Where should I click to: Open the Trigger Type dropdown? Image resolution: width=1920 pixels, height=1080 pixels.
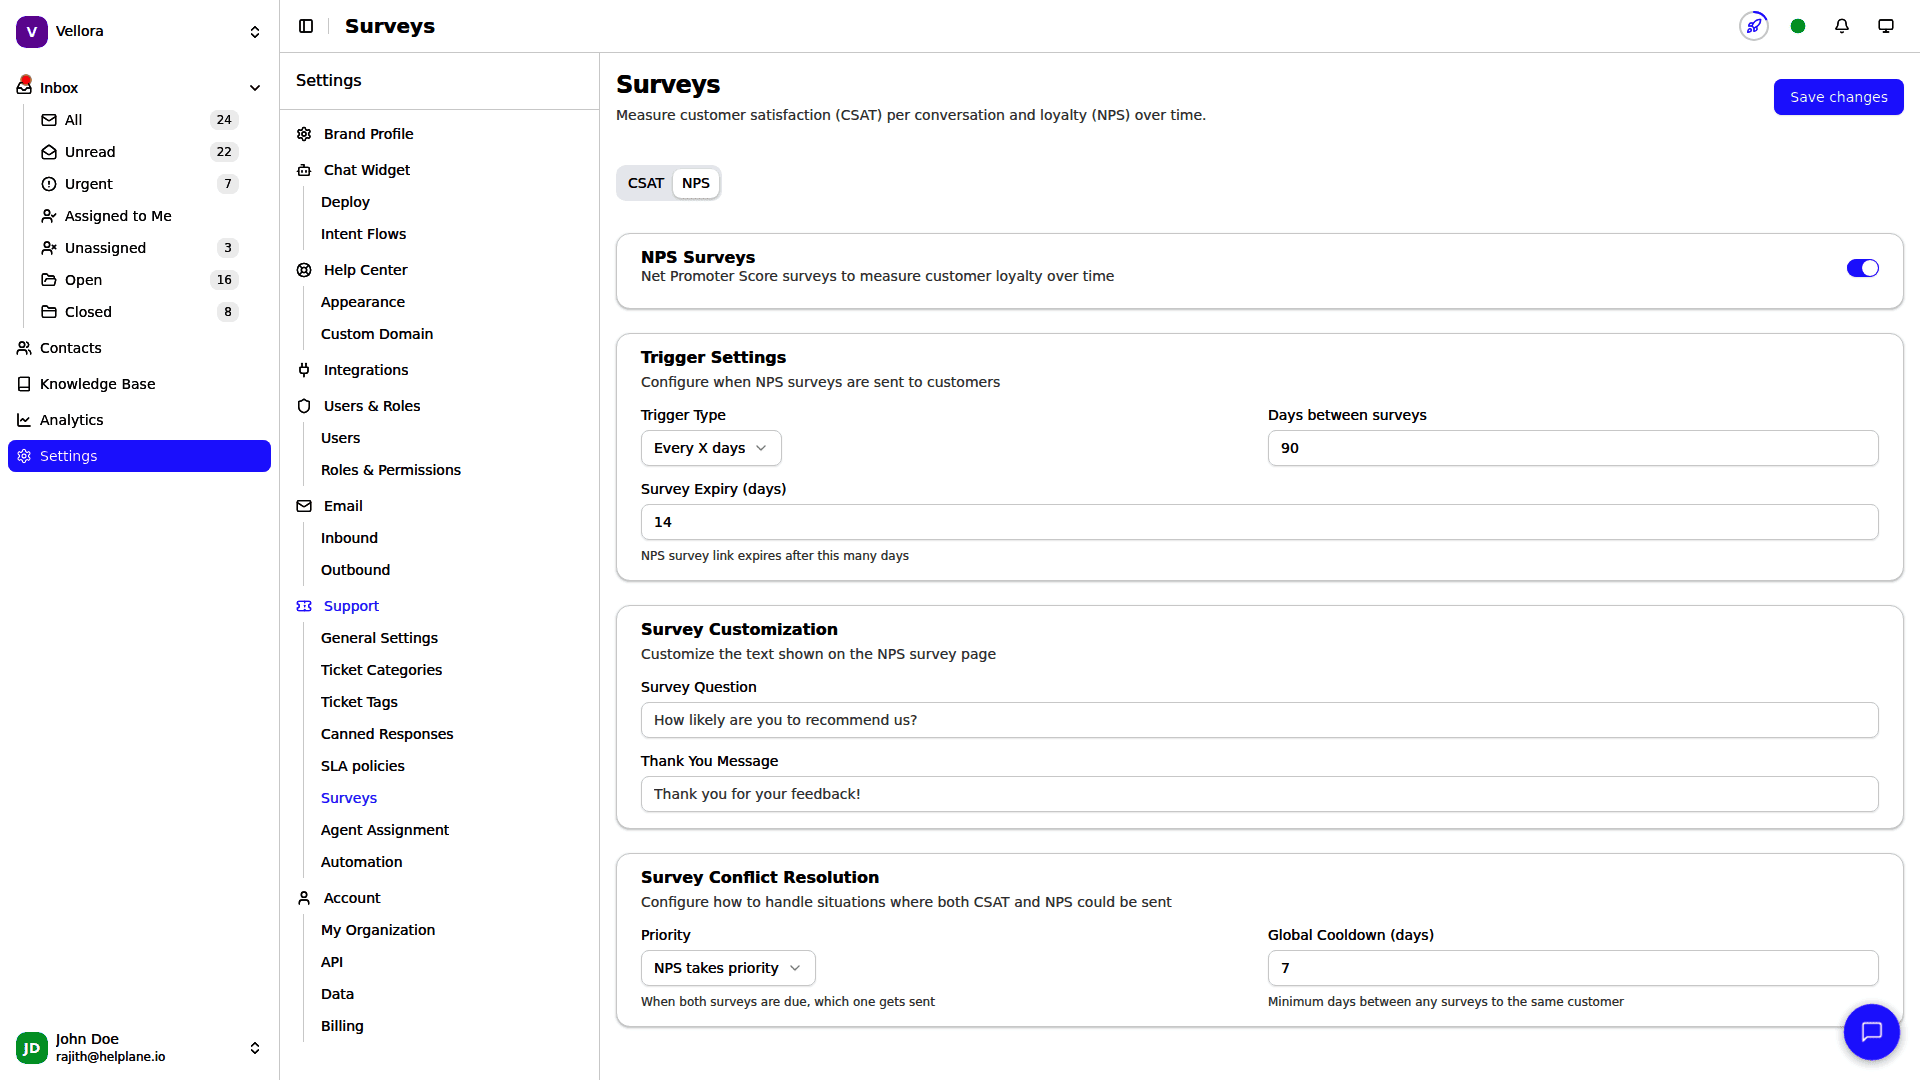pos(710,448)
